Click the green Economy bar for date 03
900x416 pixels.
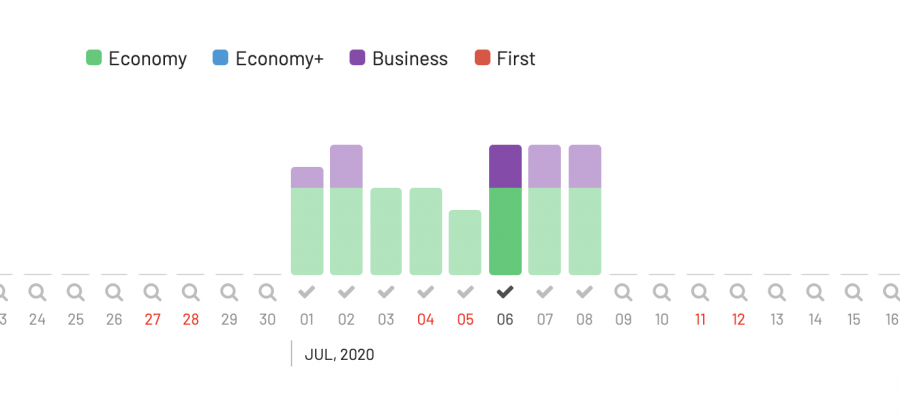coord(386,231)
